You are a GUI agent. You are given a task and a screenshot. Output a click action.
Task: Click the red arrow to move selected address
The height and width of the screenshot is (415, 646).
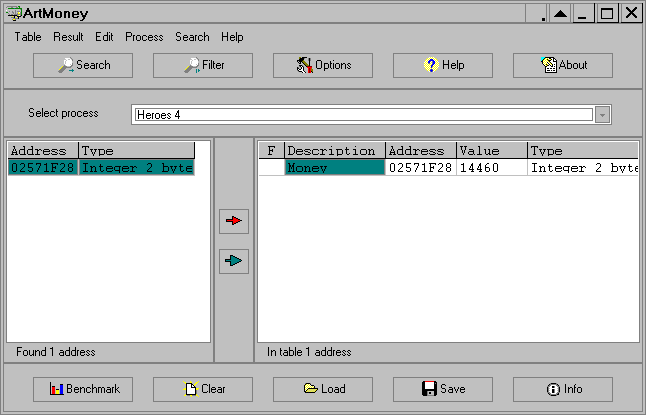click(x=234, y=221)
